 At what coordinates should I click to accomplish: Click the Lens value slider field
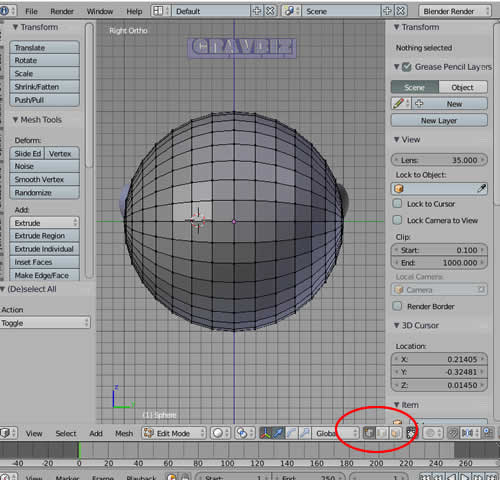click(x=439, y=160)
